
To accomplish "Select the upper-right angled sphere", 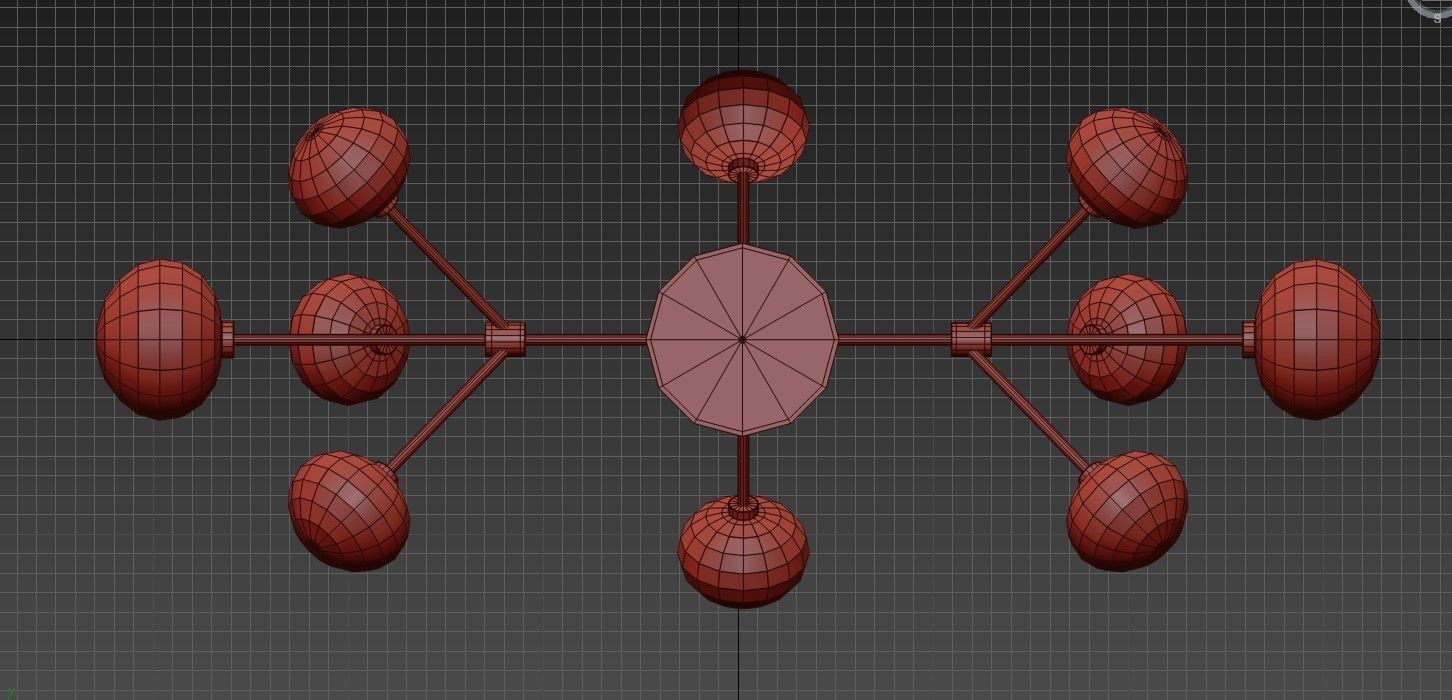I will (1127, 167).
